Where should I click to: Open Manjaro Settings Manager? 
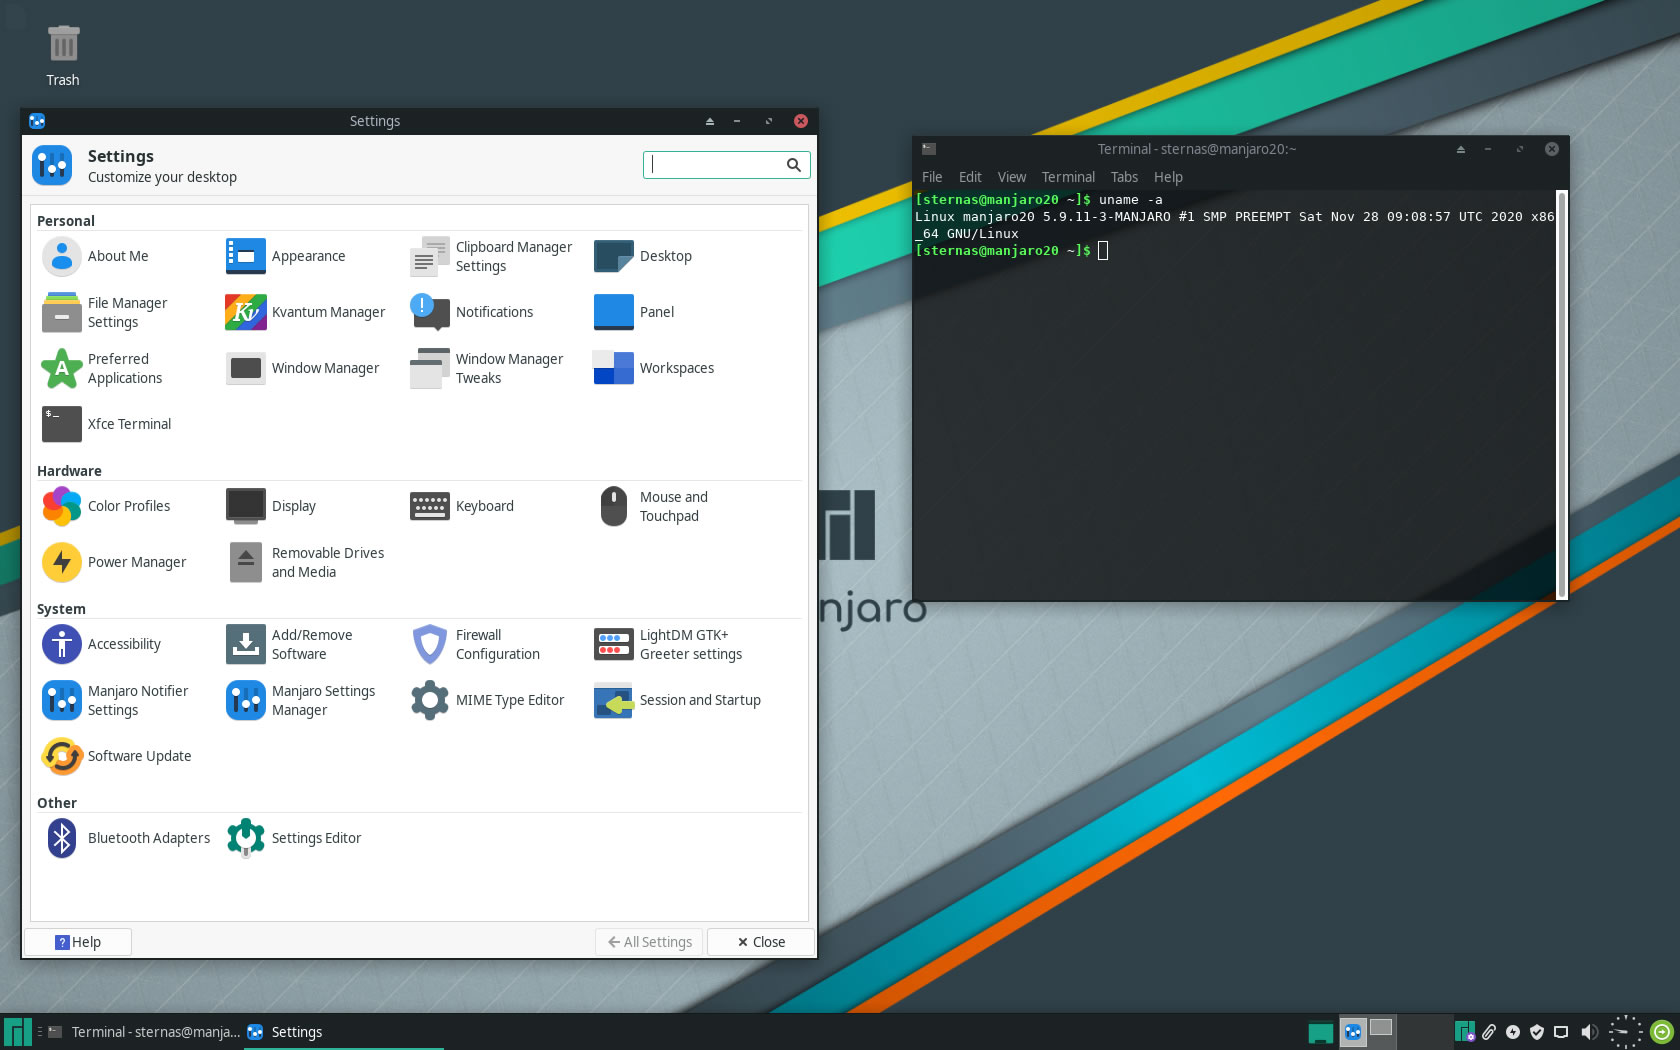[301, 701]
